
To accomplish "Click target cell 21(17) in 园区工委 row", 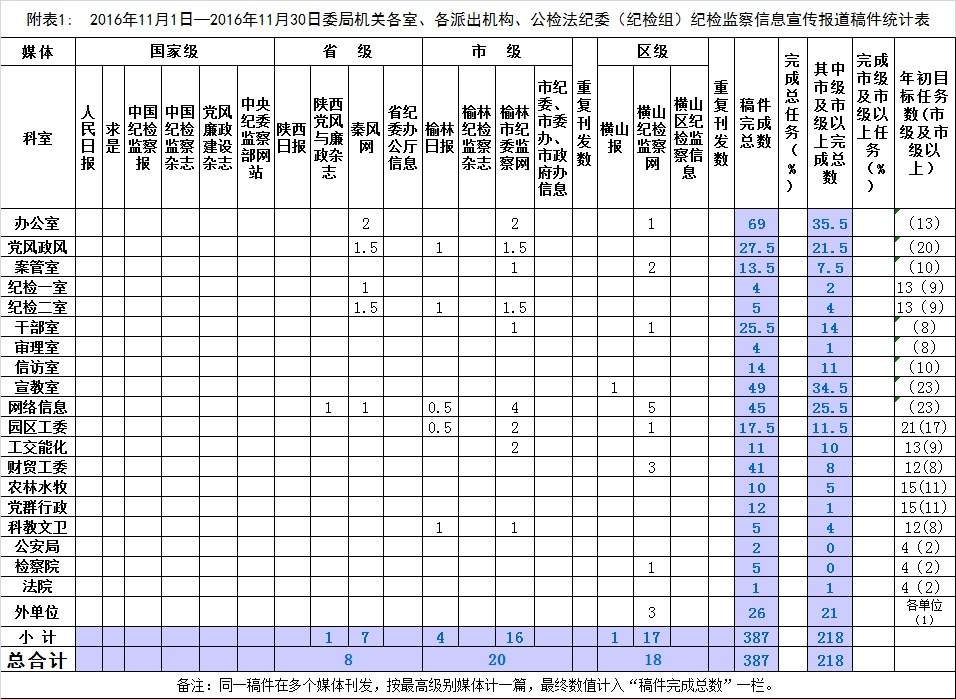I will pos(924,427).
